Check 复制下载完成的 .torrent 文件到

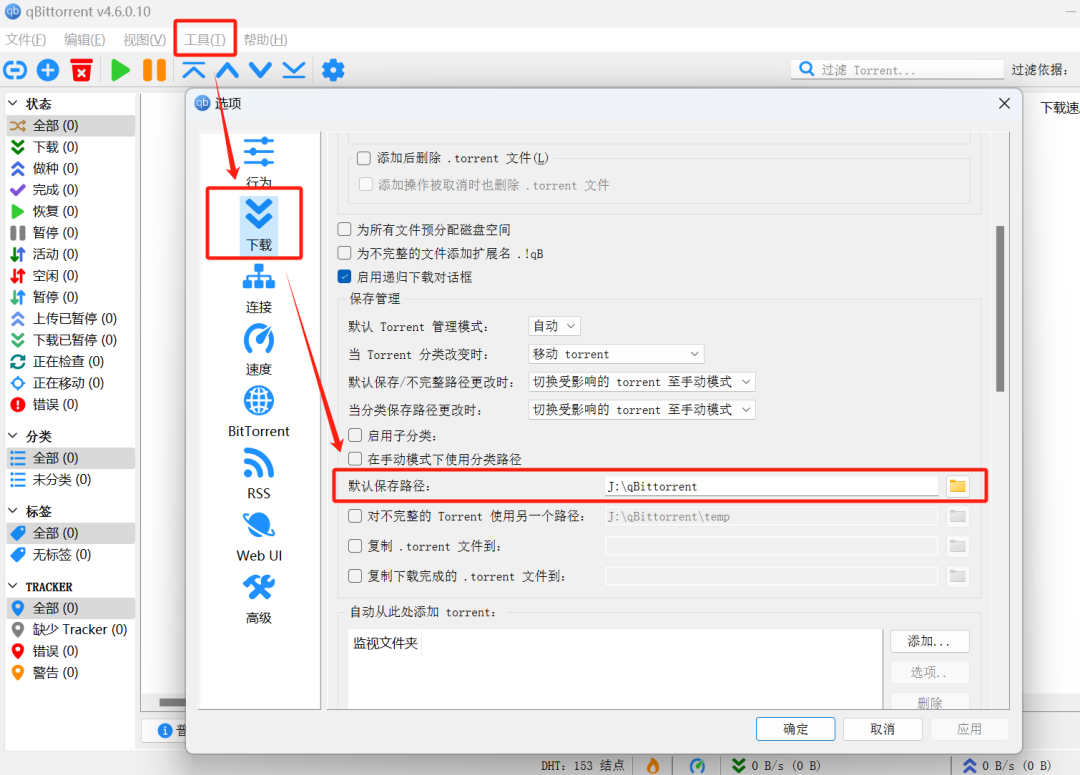click(355, 576)
